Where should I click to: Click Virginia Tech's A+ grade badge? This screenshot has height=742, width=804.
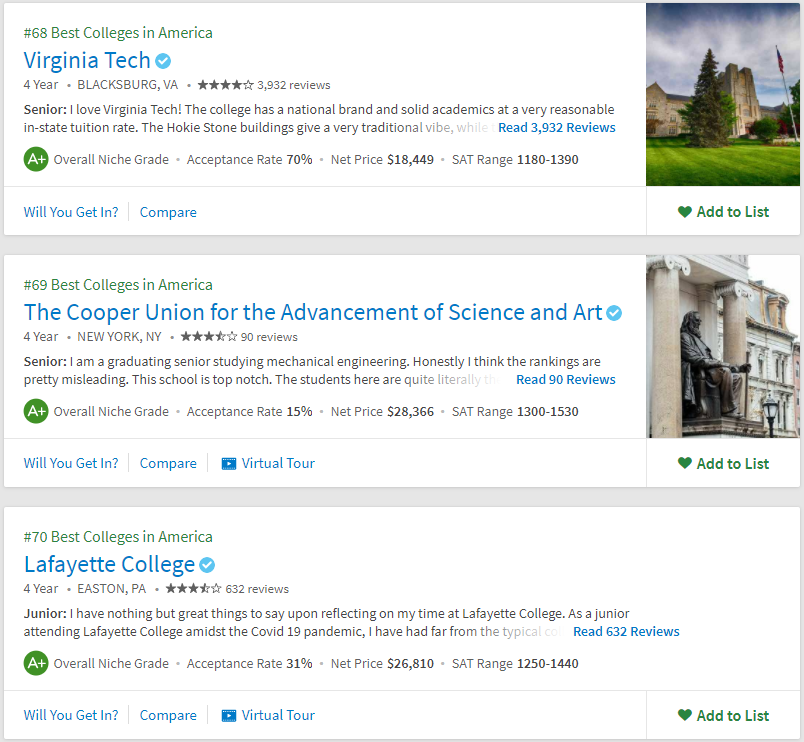click(36, 159)
